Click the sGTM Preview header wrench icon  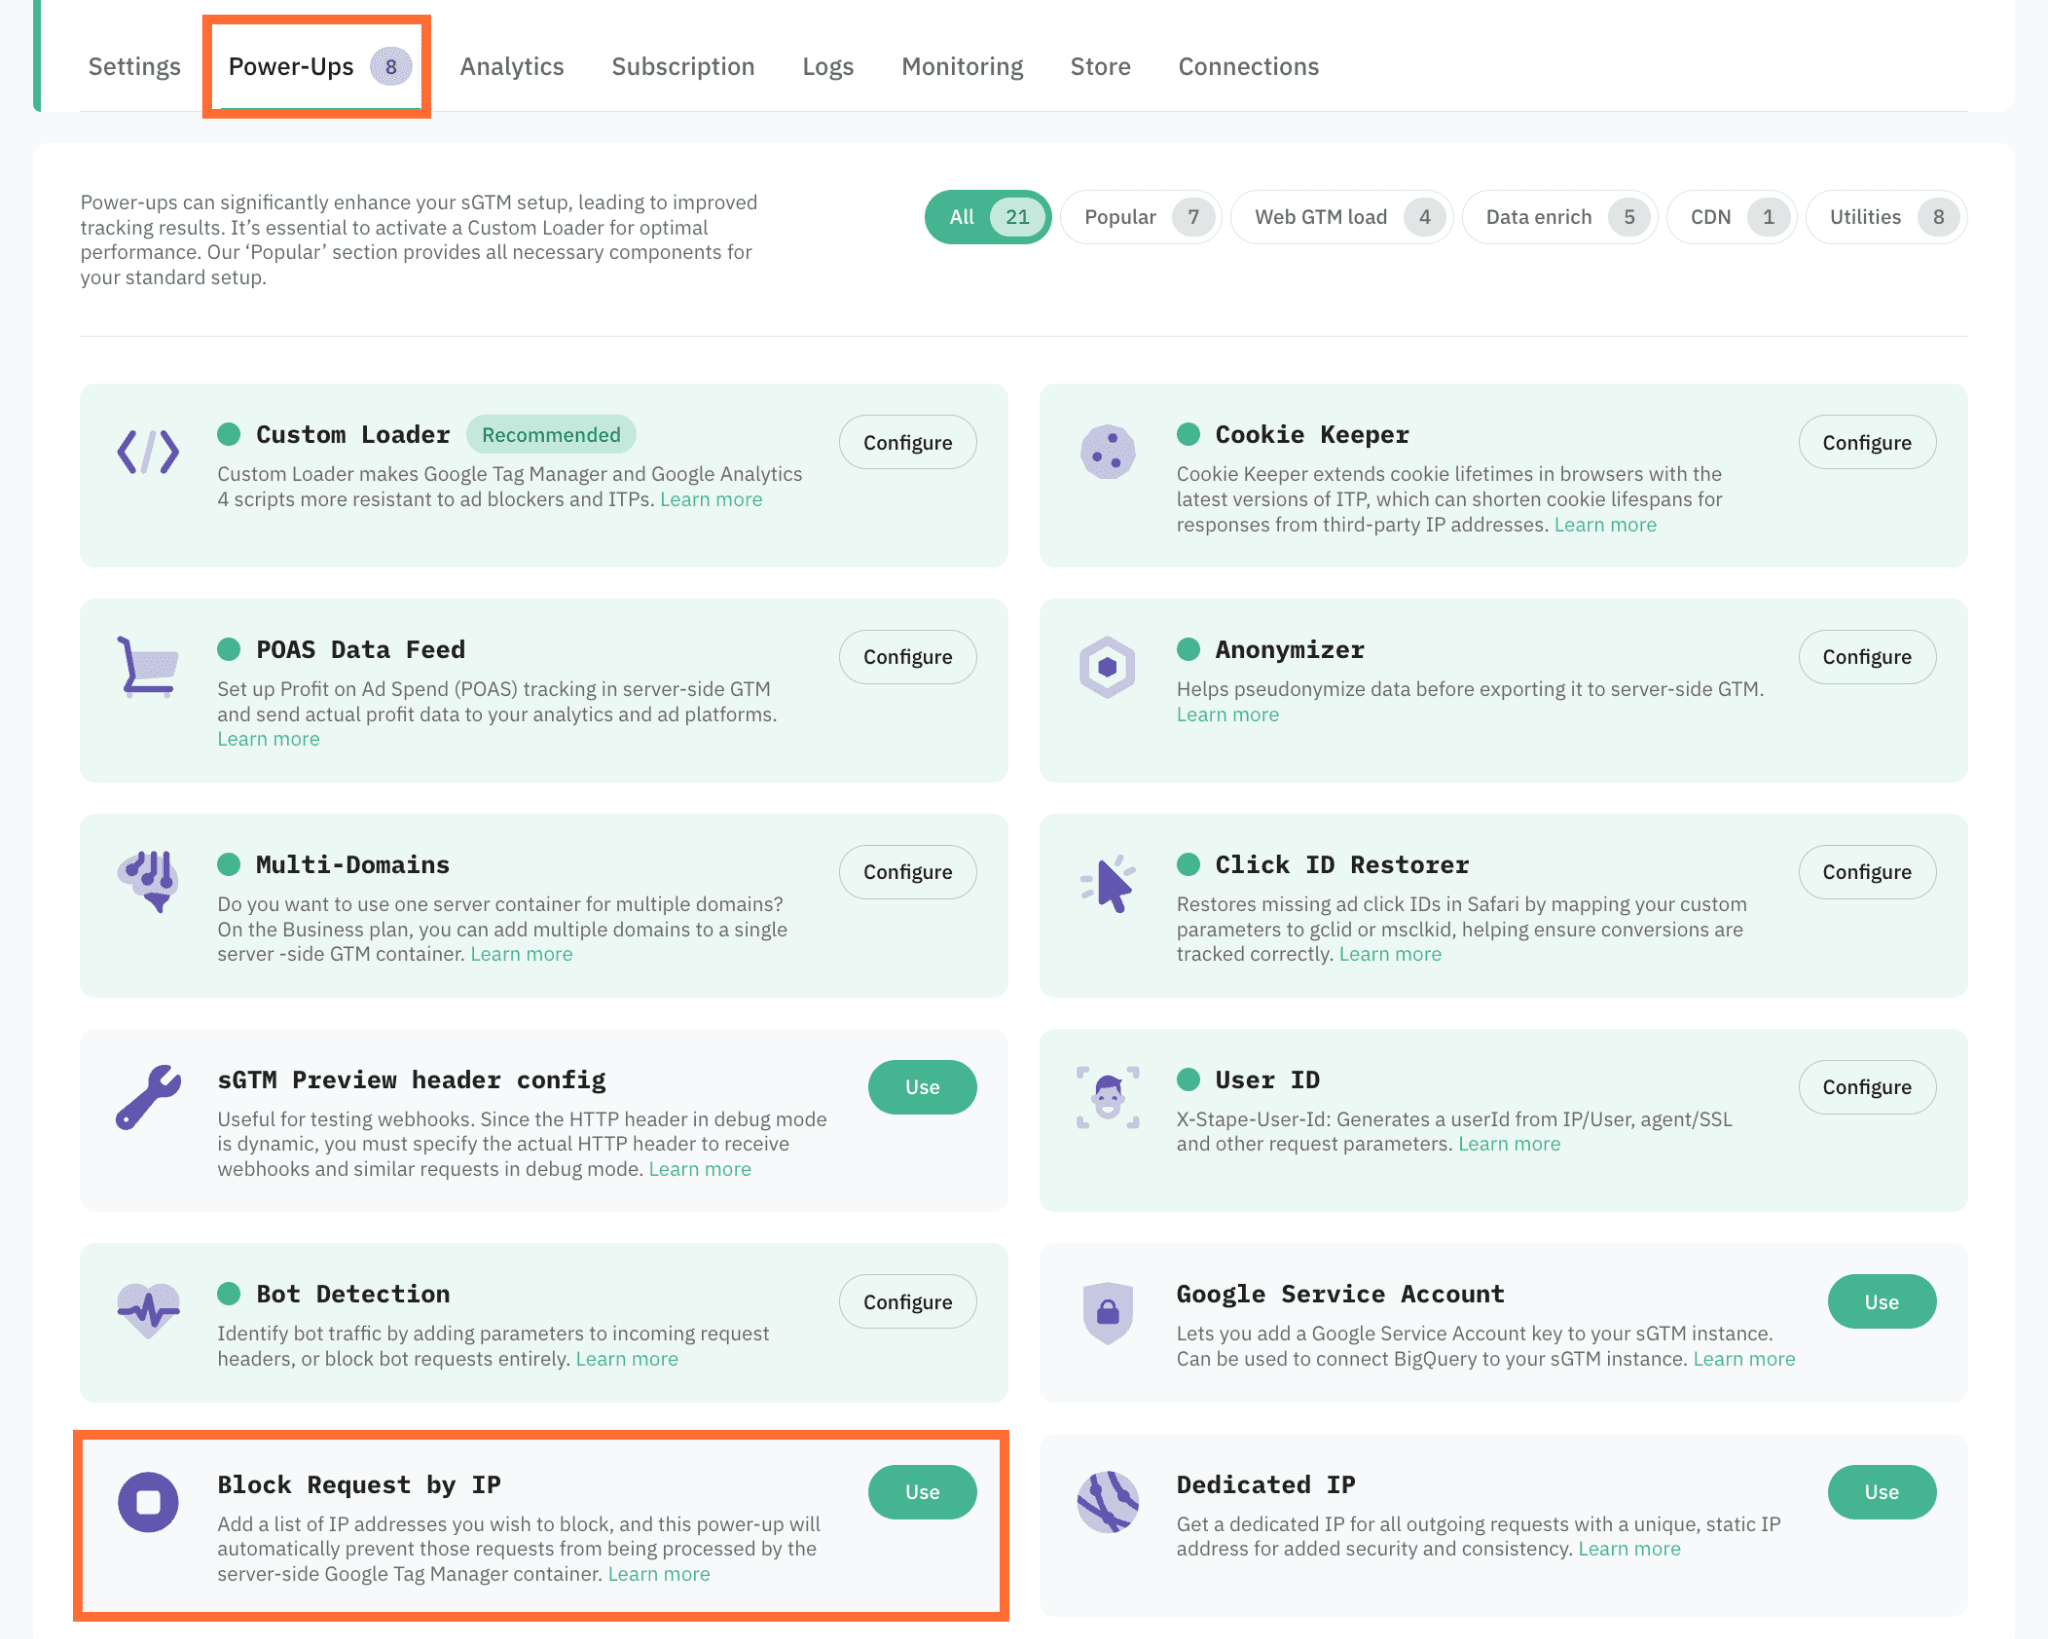(148, 1097)
